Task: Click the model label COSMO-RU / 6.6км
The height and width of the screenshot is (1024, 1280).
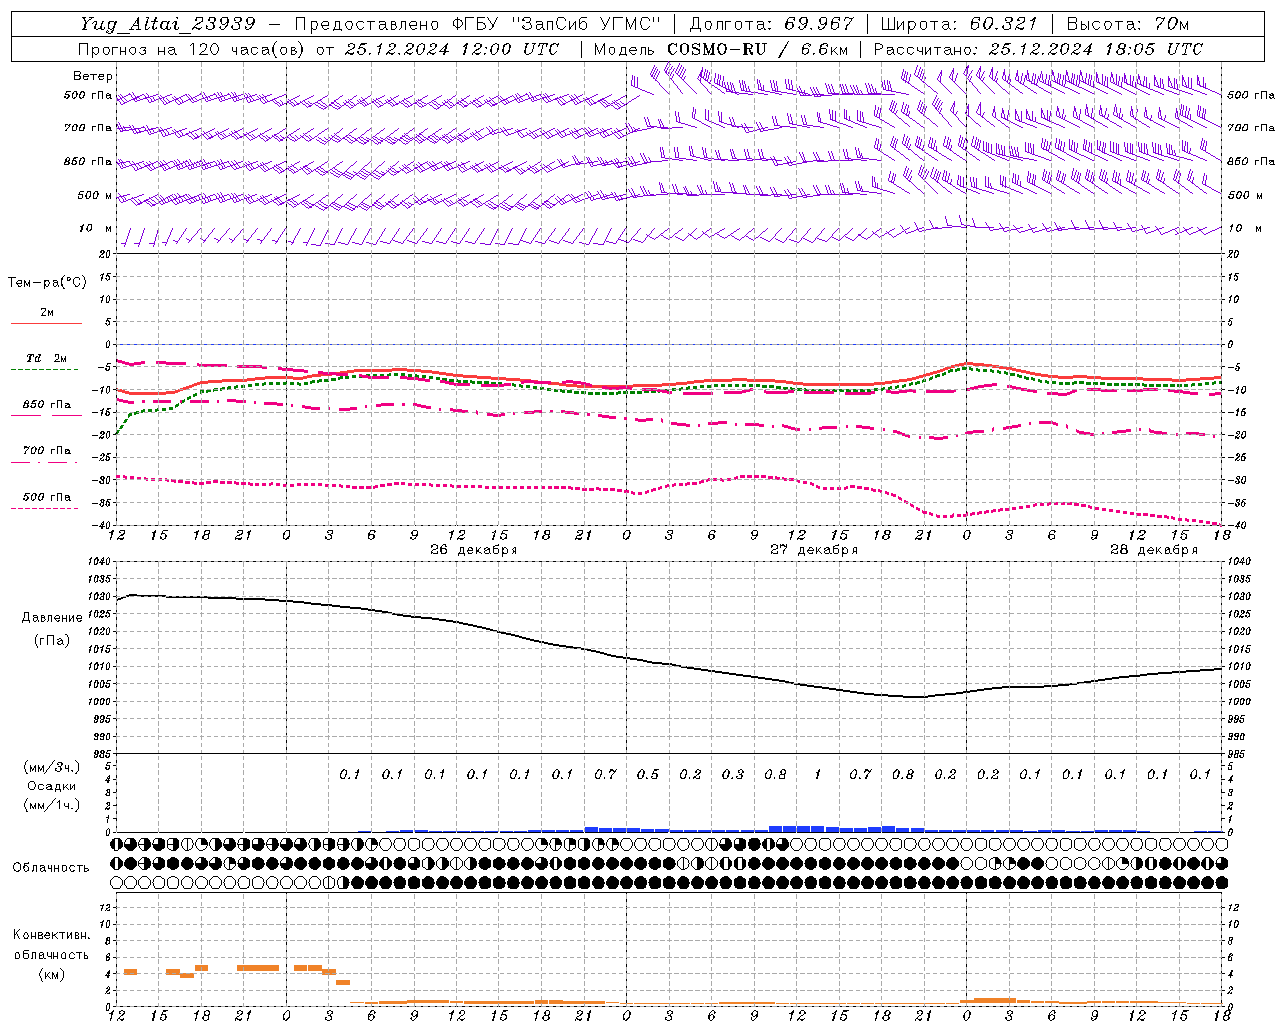Action: (758, 49)
